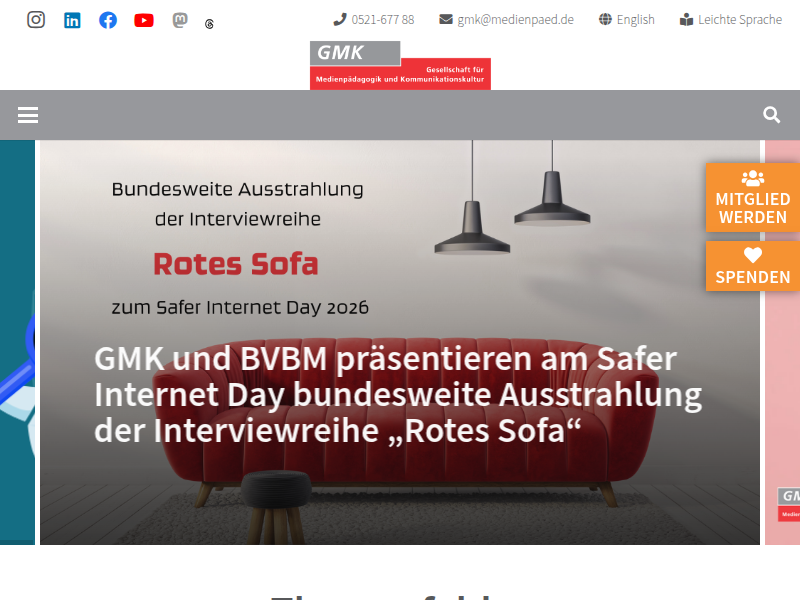Viewport: 800px width, 600px height.
Task: Click the heart icon on Spenden
Action: (x=753, y=255)
